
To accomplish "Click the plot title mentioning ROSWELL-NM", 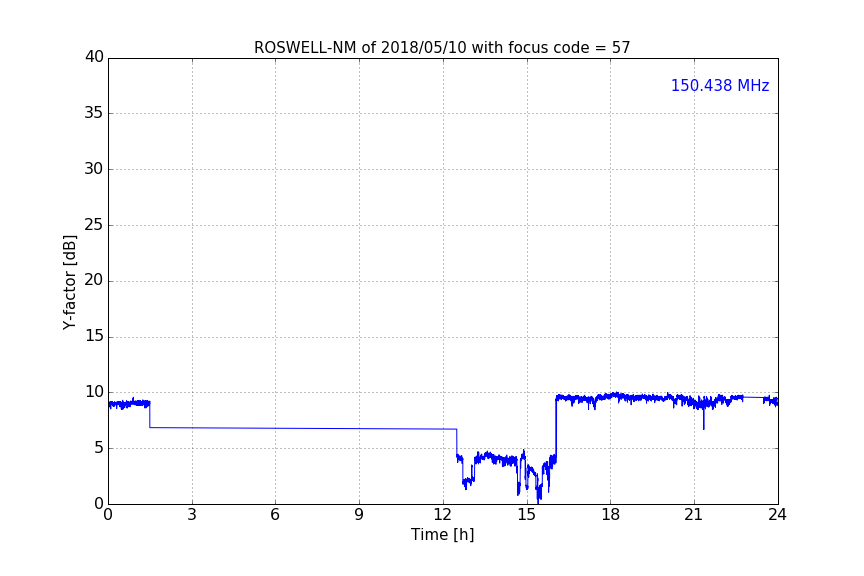I will coord(442,48).
